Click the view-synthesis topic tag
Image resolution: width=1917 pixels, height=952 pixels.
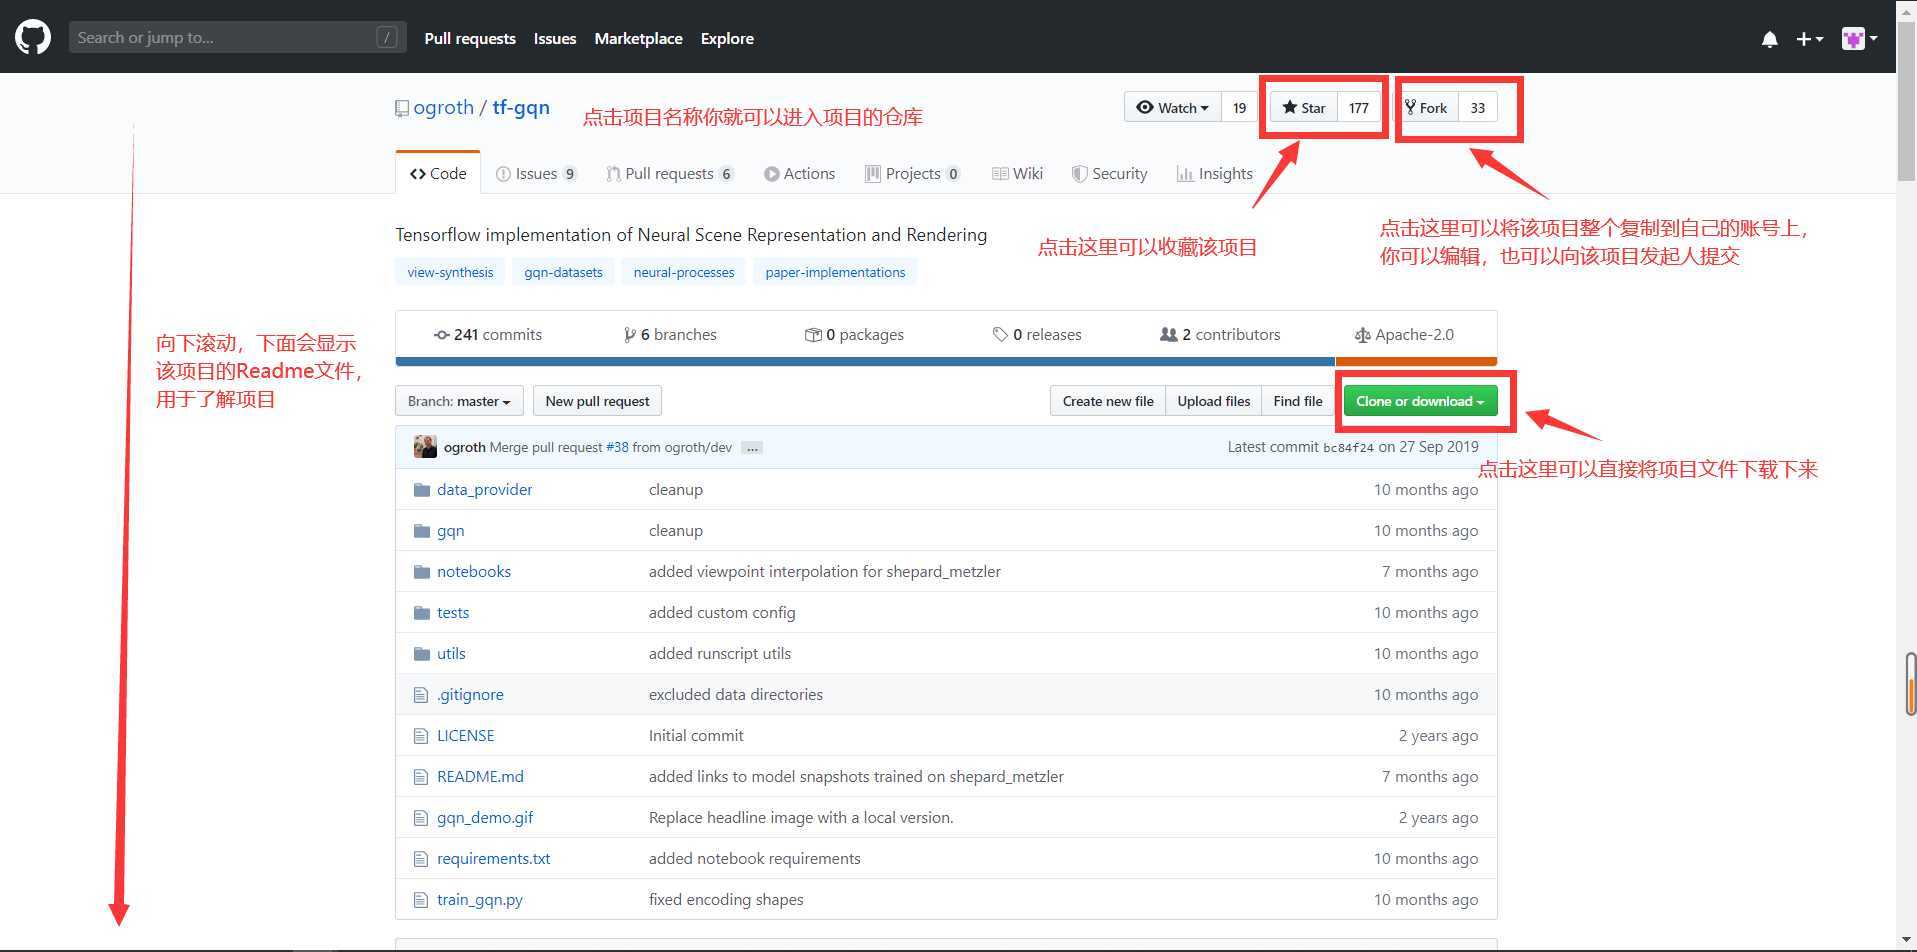(450, 272)
